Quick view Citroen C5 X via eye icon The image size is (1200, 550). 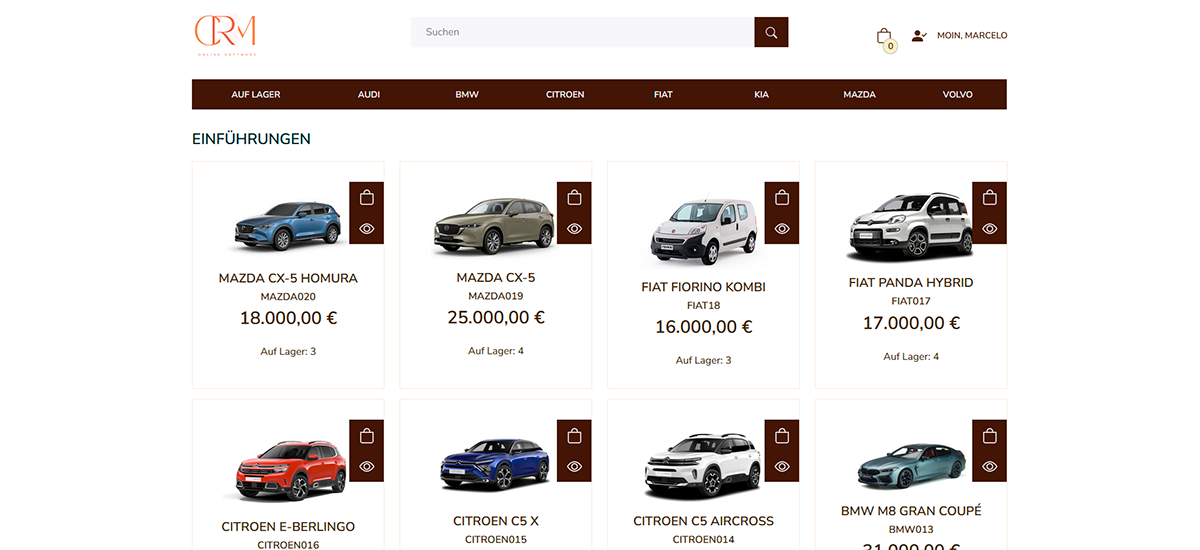[574, 466]
